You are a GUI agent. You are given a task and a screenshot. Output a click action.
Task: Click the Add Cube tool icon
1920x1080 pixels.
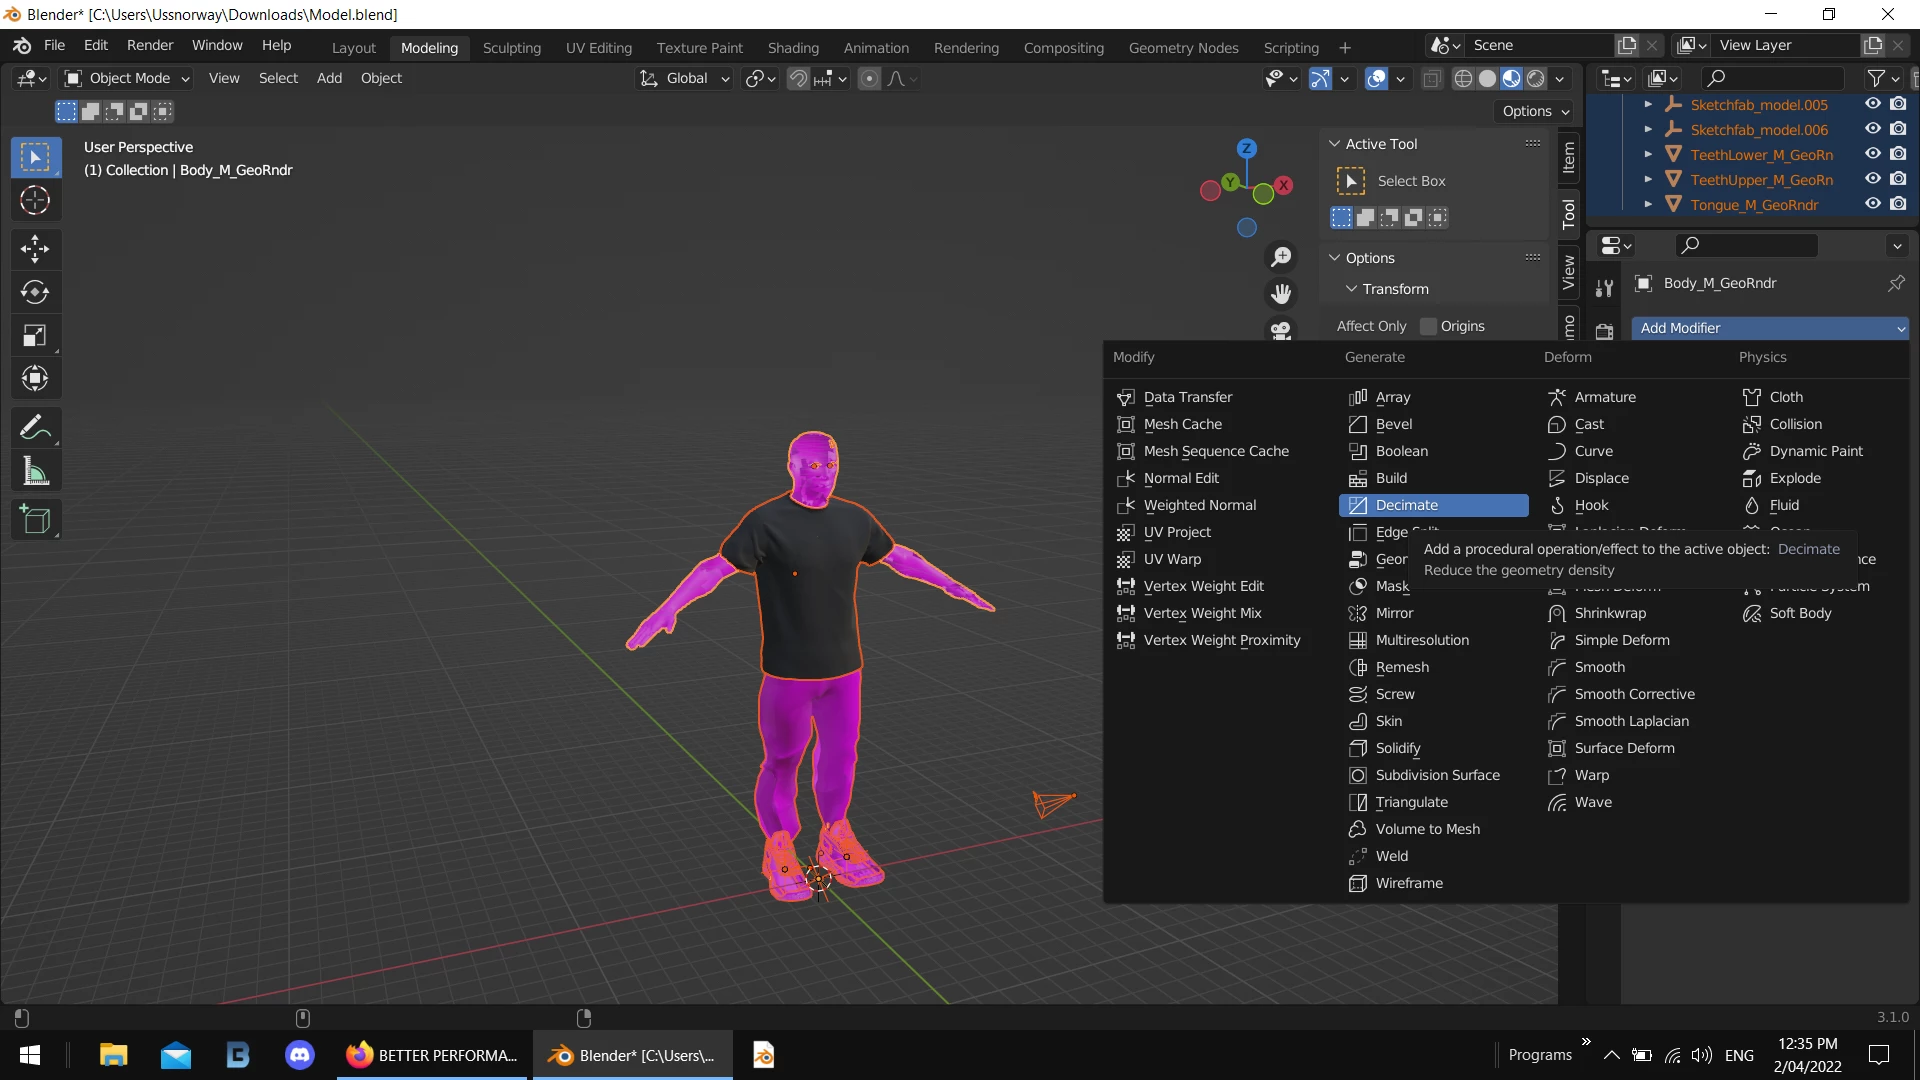(x=35, y=519)
